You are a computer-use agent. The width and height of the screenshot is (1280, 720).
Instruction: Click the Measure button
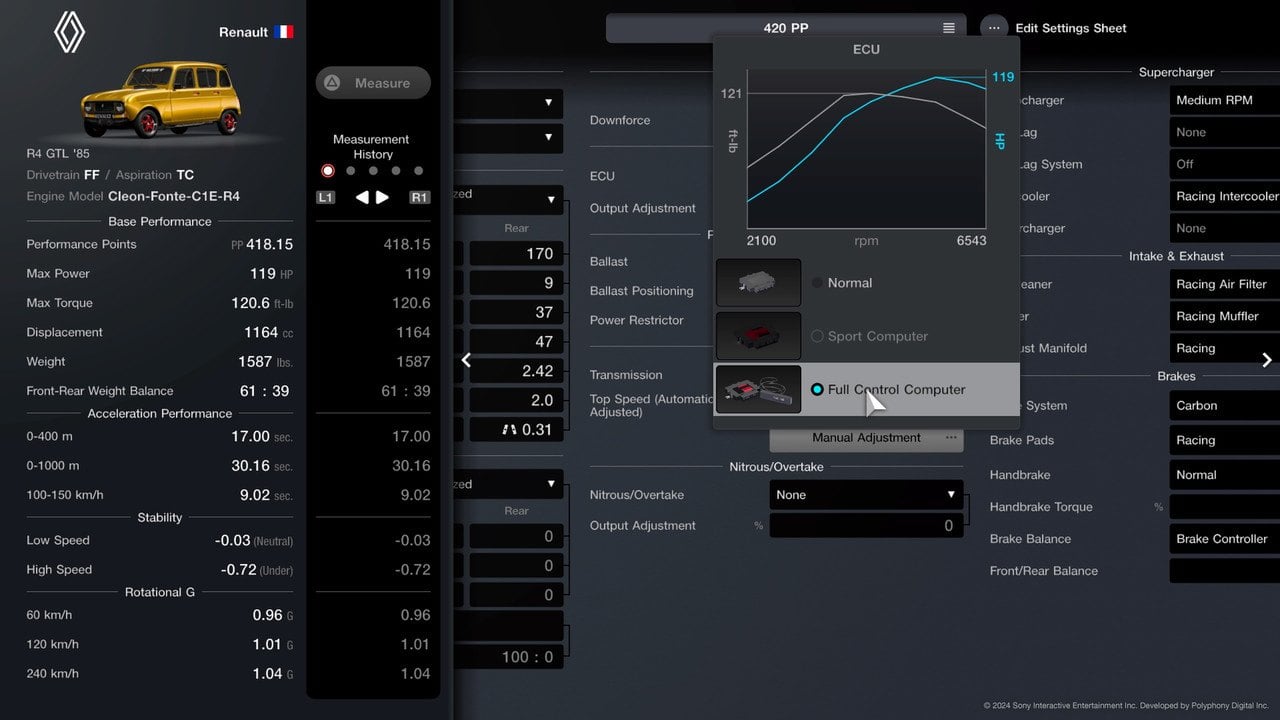(x=373, y=83)
